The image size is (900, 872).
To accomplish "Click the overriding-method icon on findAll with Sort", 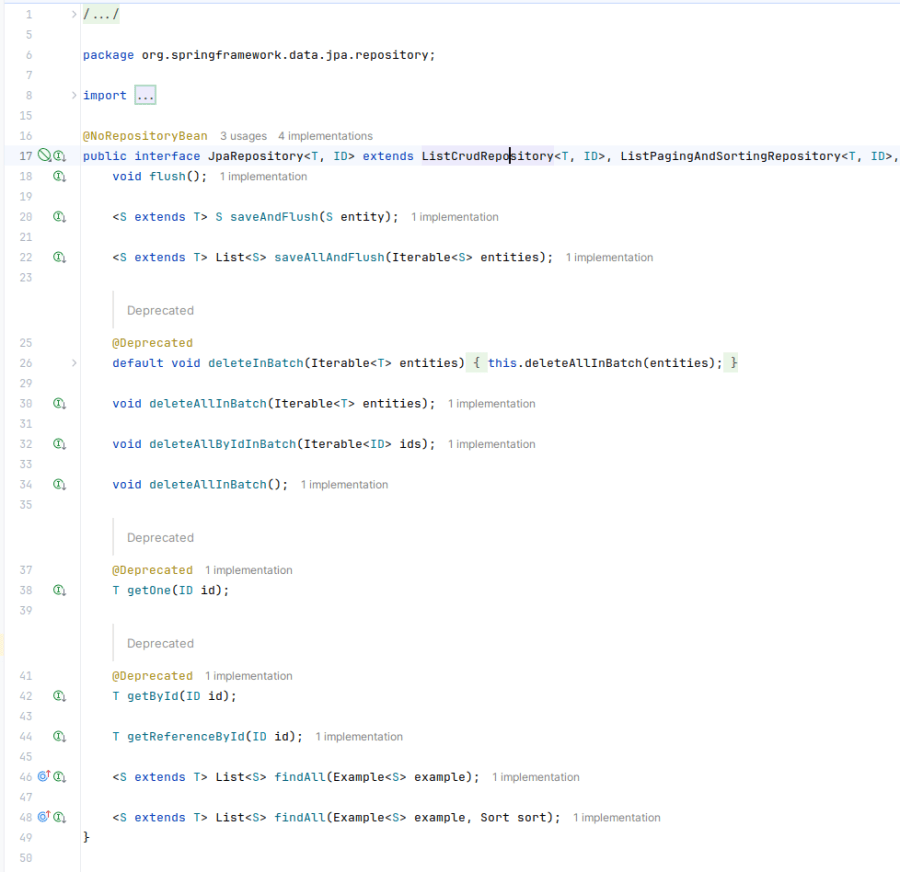I will click(44, 817).
